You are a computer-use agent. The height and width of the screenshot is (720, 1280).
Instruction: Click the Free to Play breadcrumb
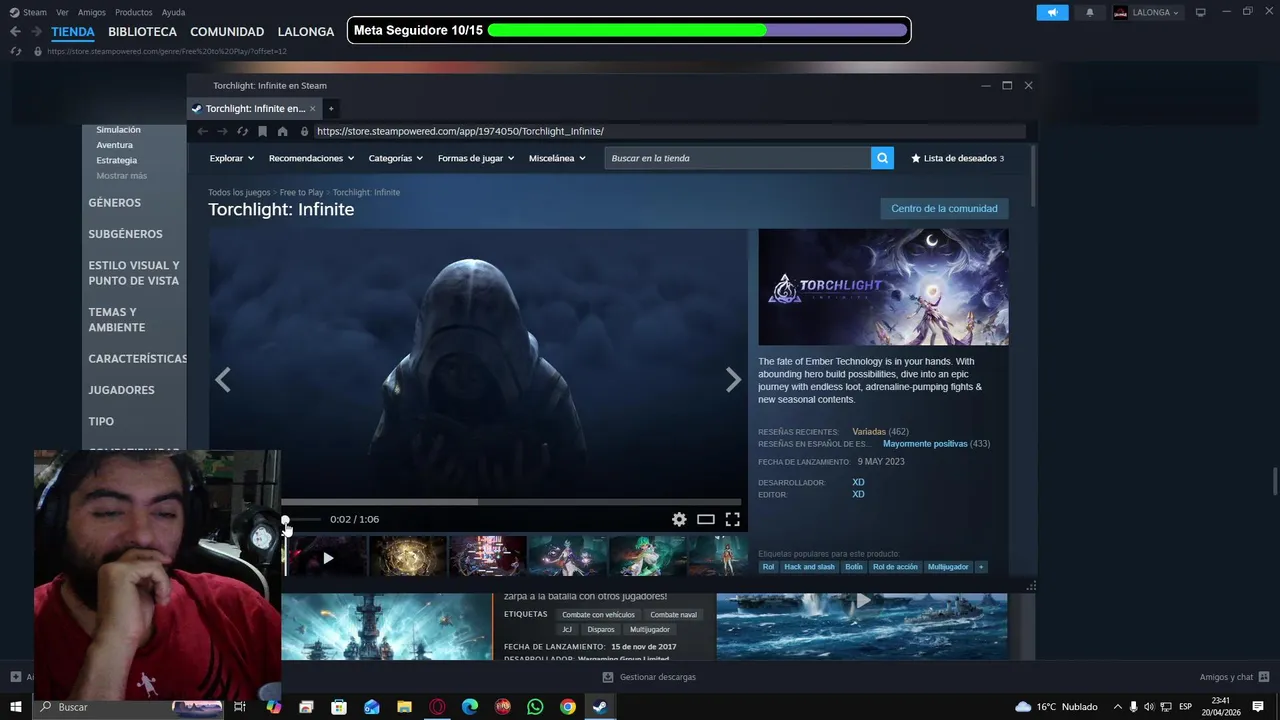(301, 192)
